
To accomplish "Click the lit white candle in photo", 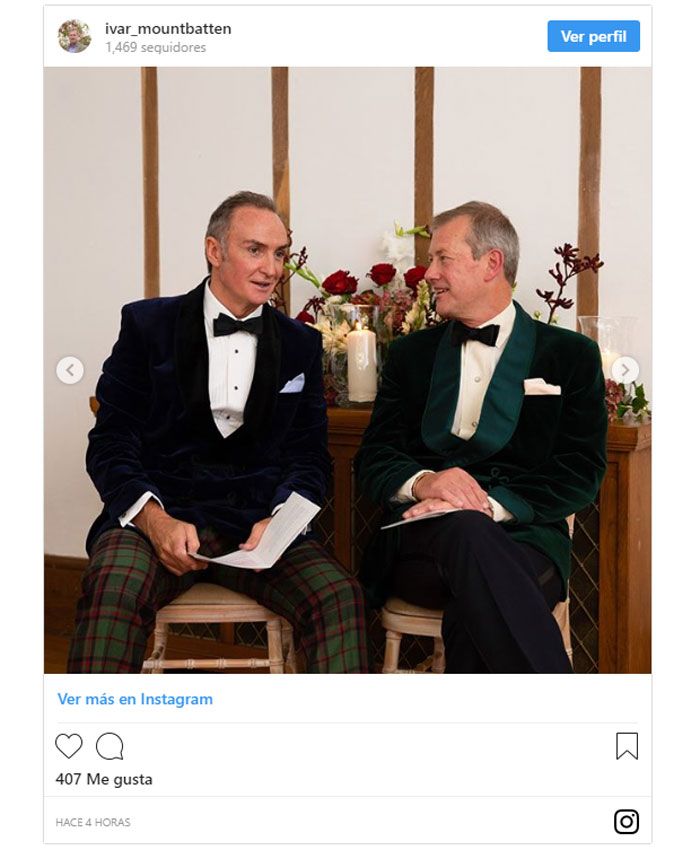I will coord(361,362).
